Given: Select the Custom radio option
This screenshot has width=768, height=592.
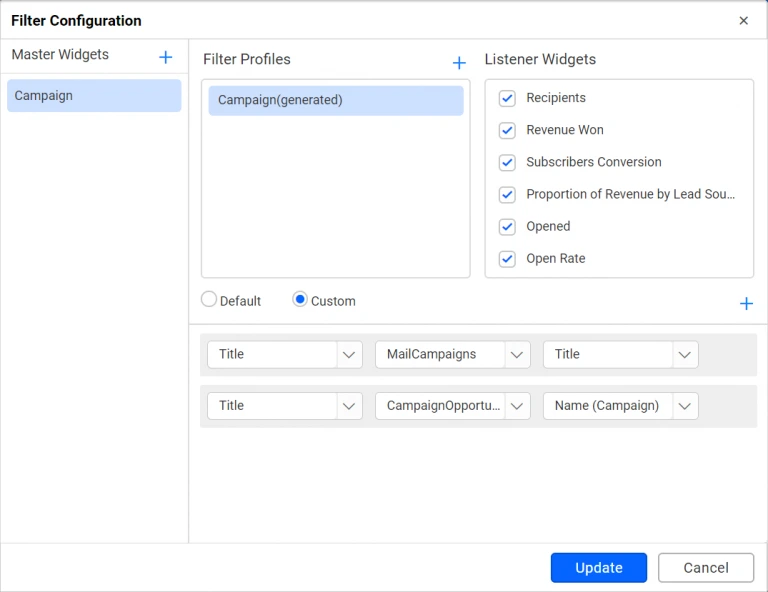Looking at the screenshot, I should (300, 300).
